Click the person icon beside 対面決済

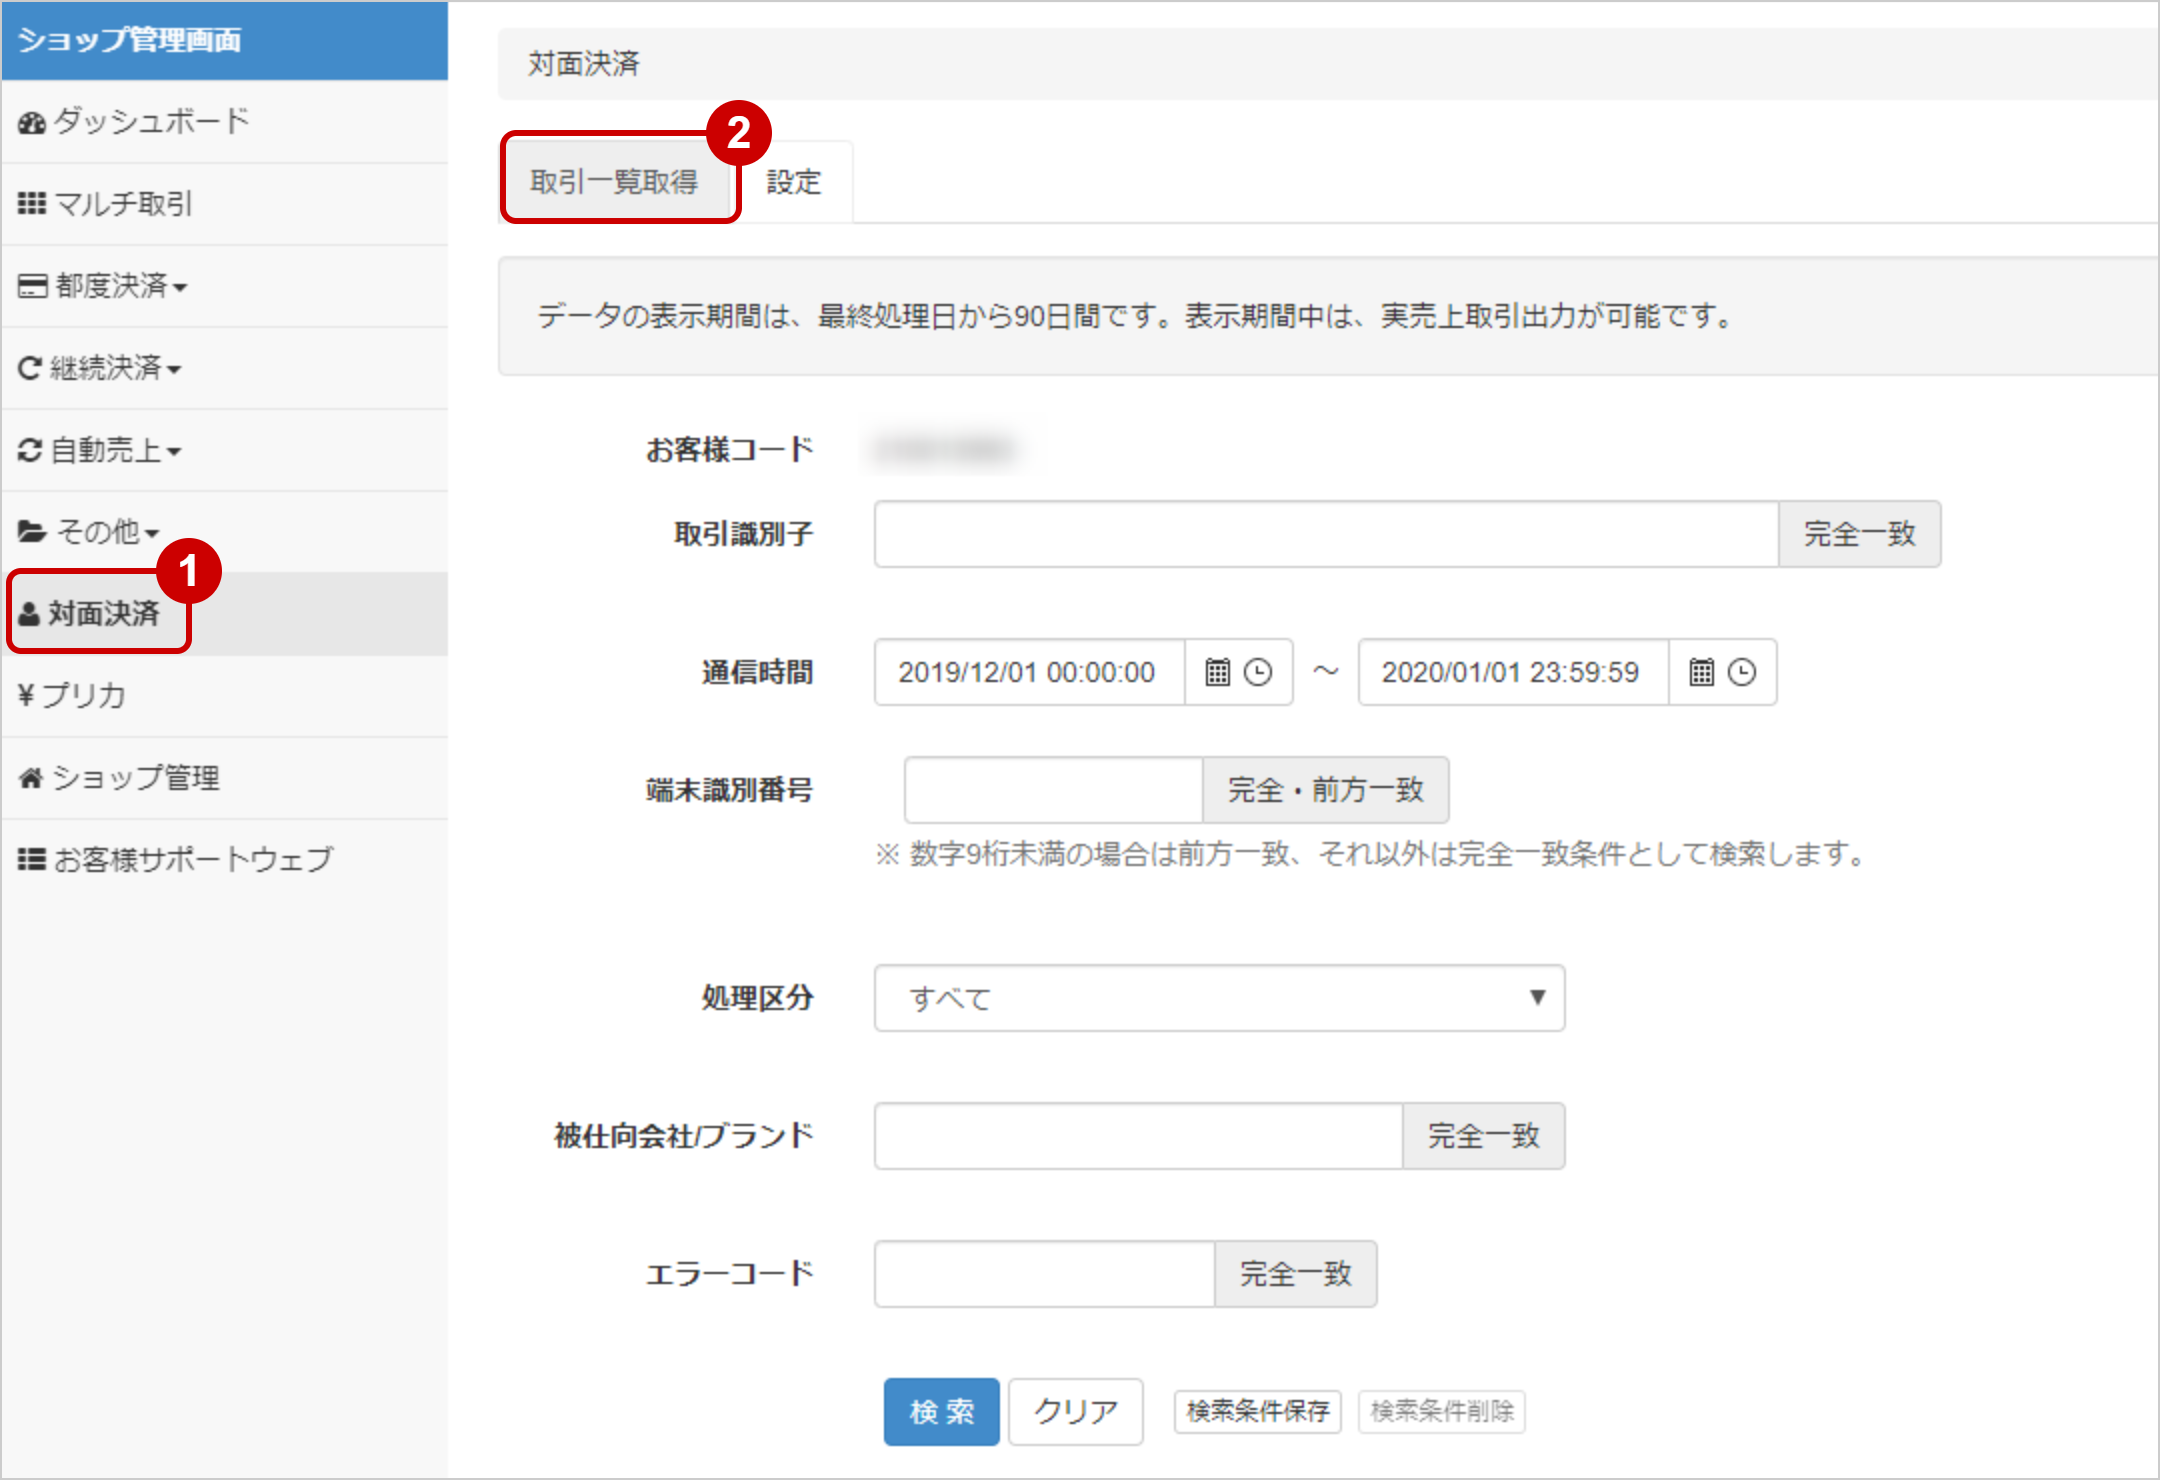click(30, 614)
